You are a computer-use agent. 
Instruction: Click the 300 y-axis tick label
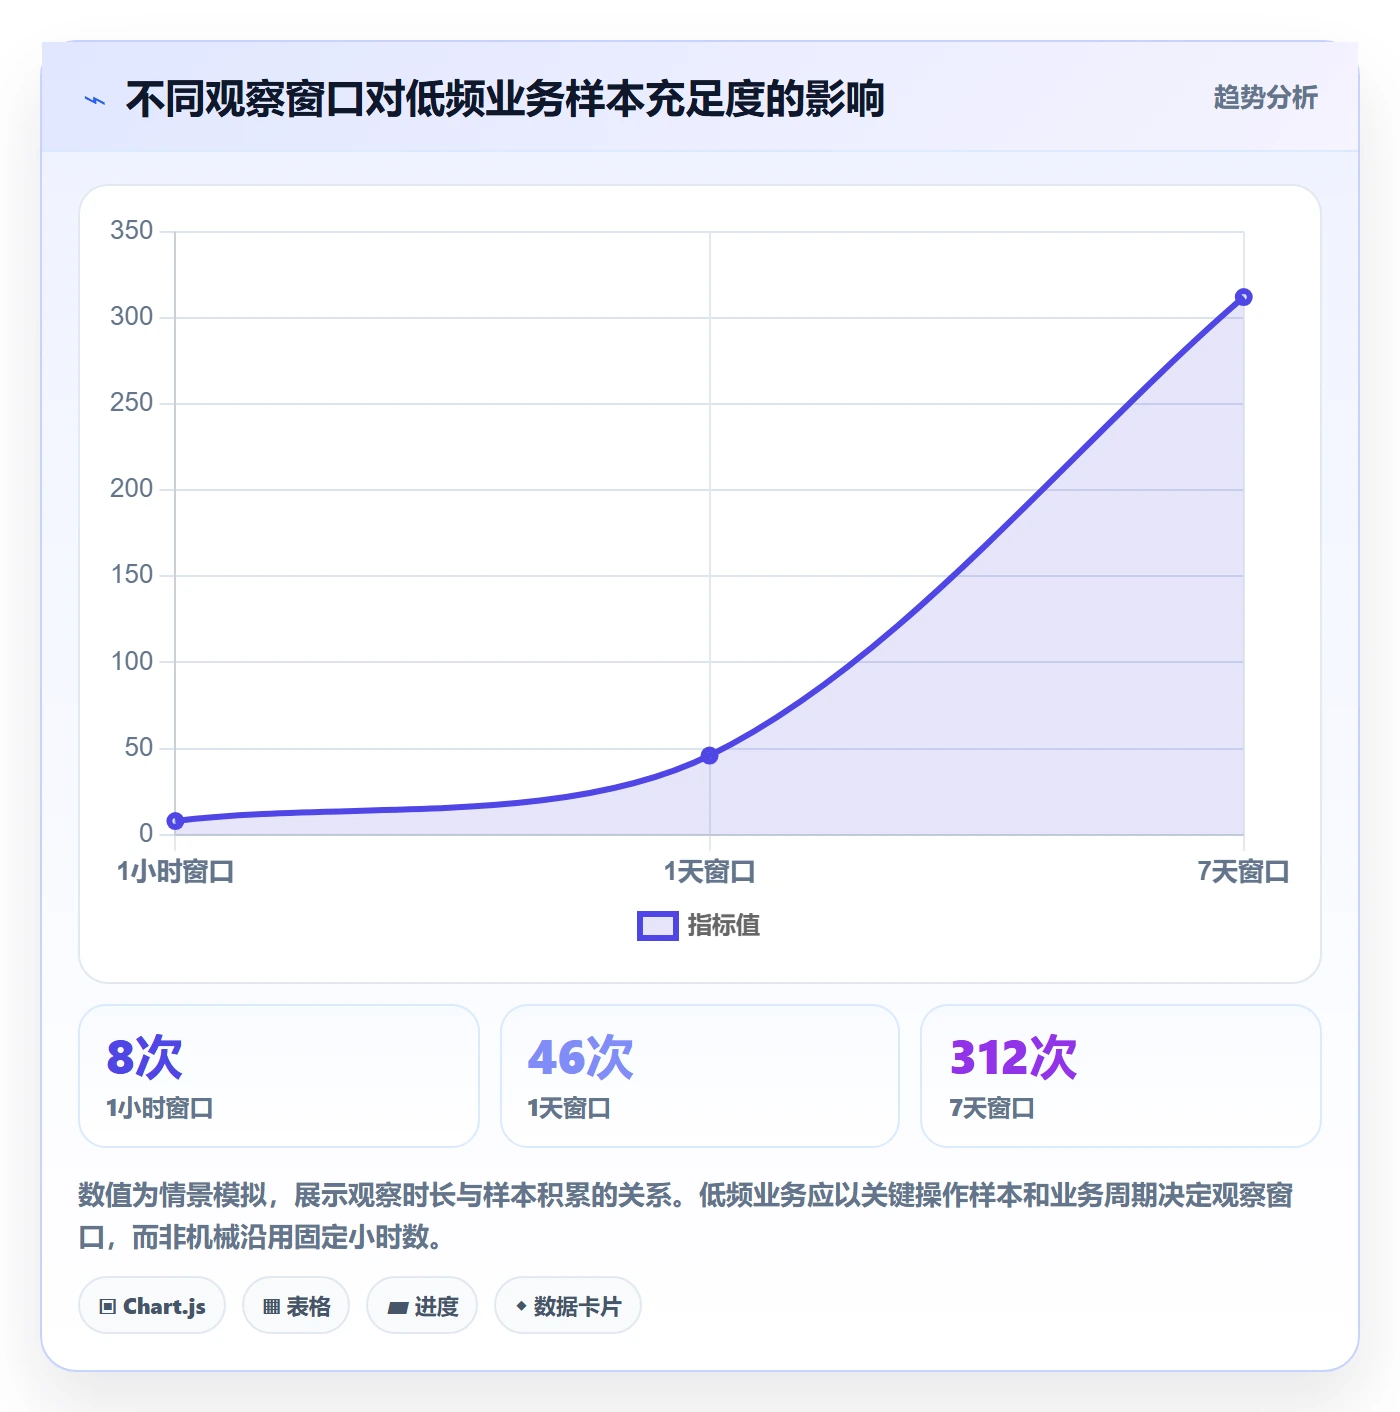pyautogui.click(x=131, y=317)
